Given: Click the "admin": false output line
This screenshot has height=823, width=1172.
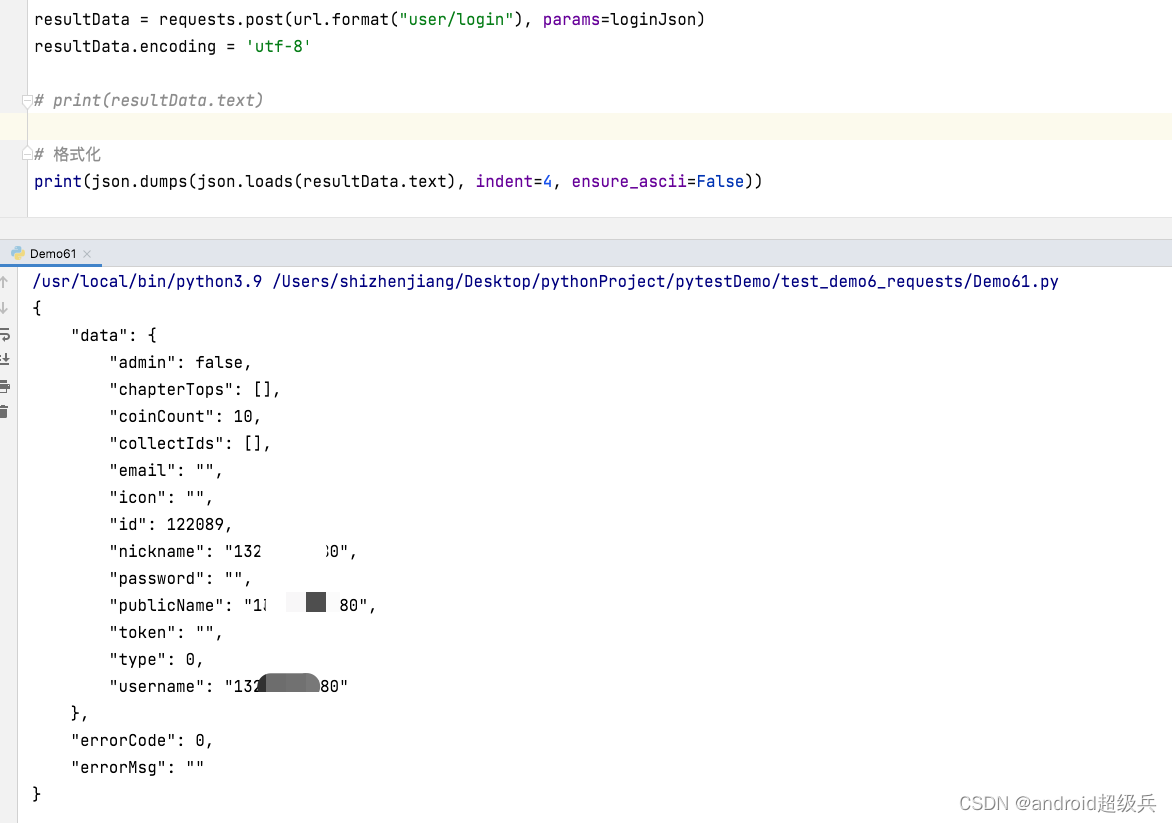Looking at the screenshot, I should pos(180,363).
